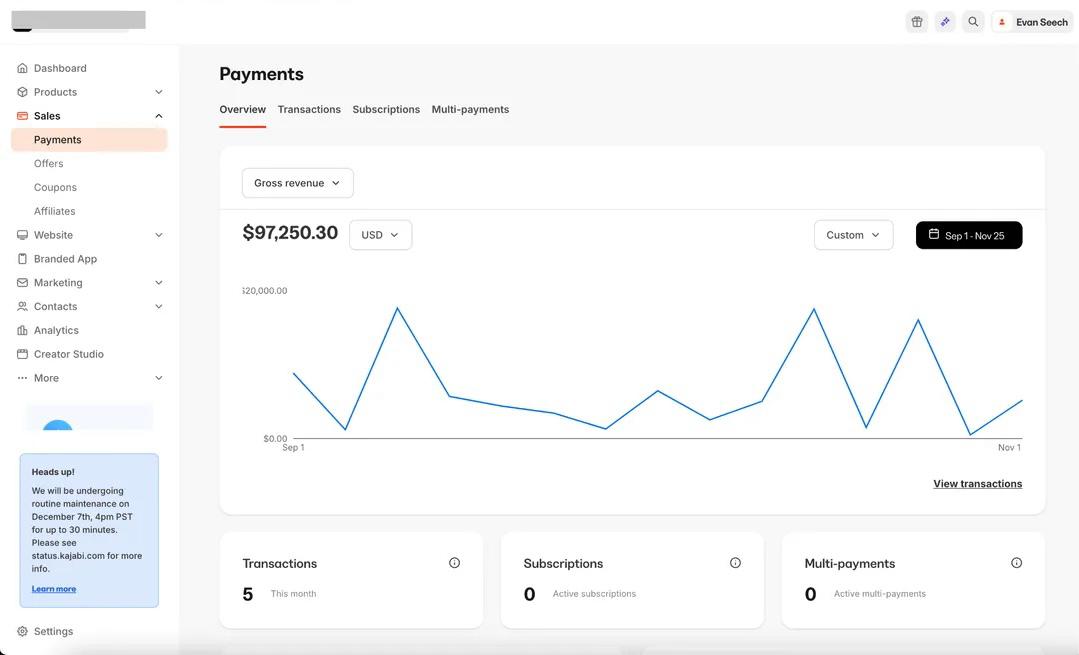Image resolution: width=1079 pixels, height=655 pixels.
Task: Click Learn more in maintenance notice
Action: click(x=54, y=589)
